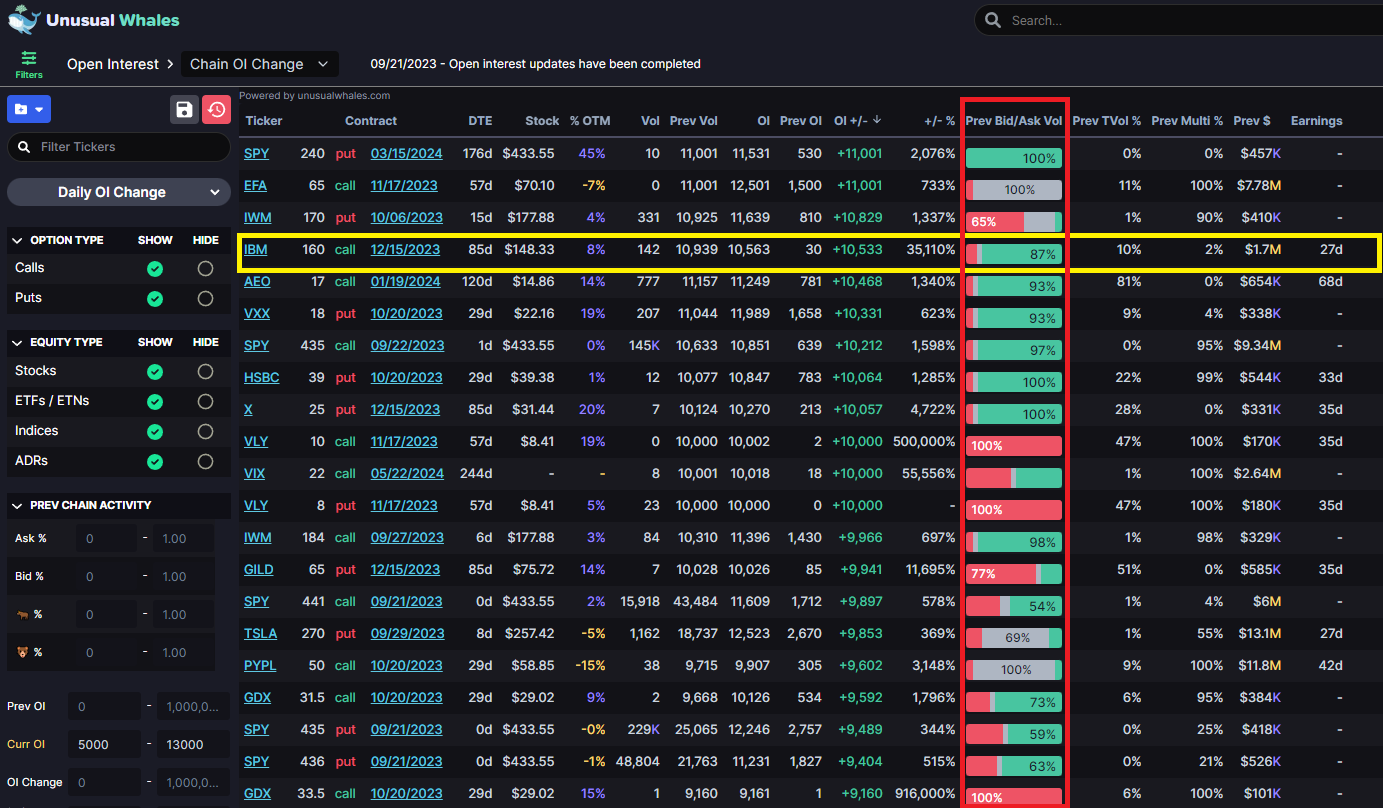Open the IBM ticker link

coord(256,250)
